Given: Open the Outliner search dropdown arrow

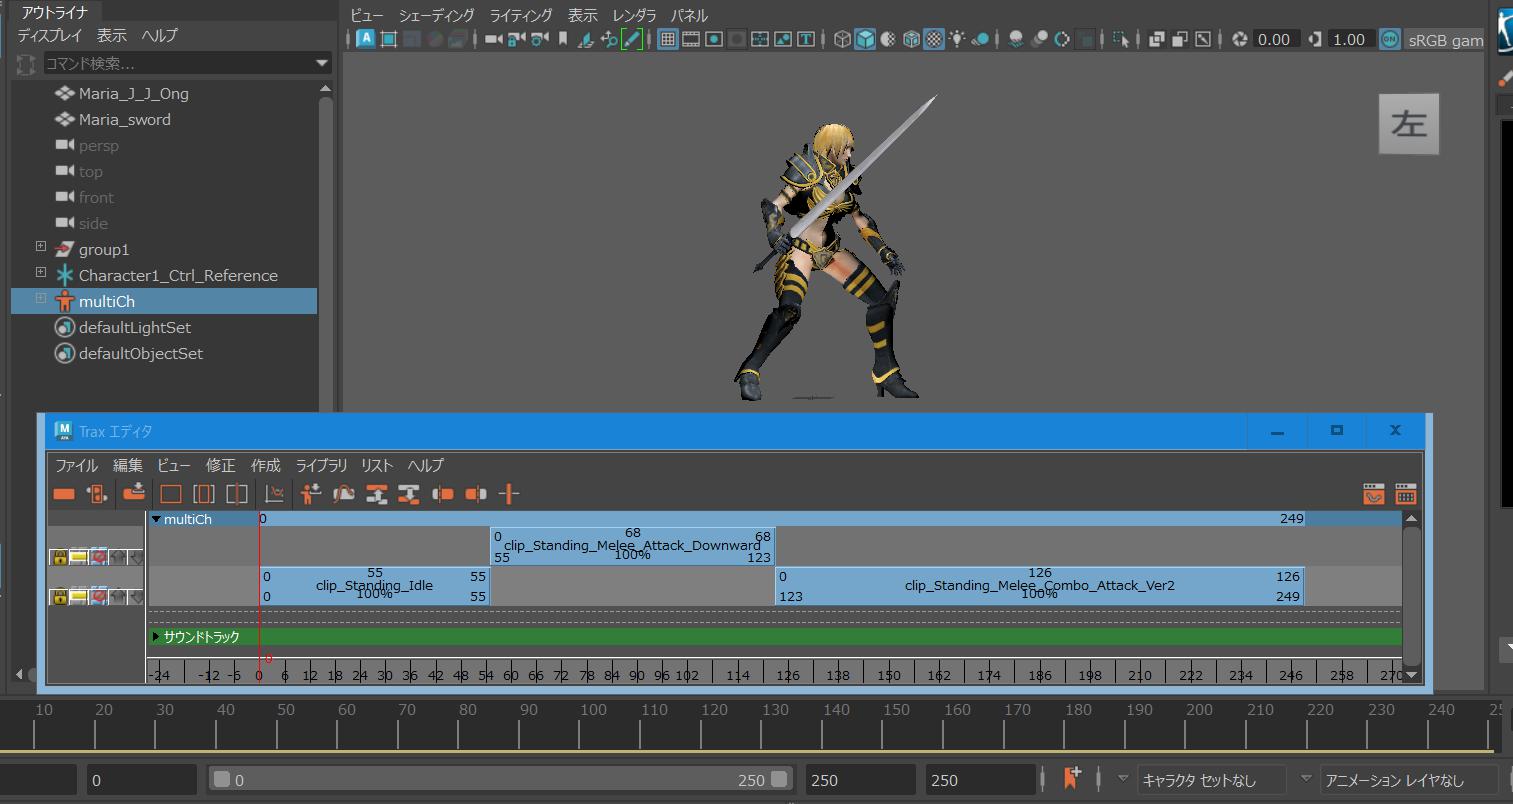Looking at the screenshot, I should pyautogui.click(x=322, y=63).
